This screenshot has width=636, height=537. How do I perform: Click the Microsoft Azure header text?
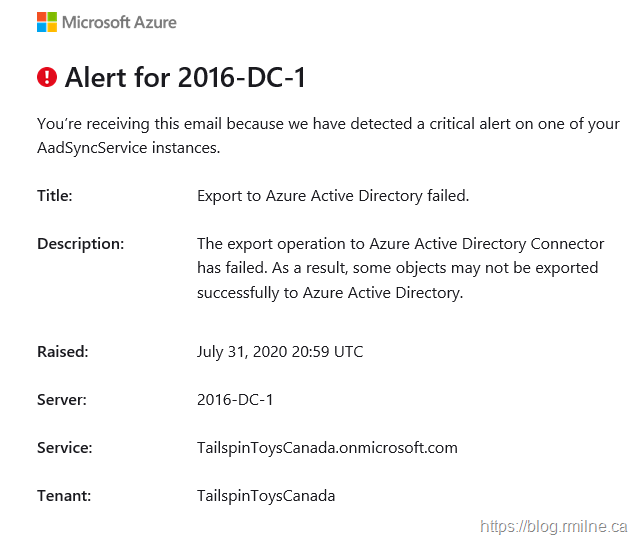click(119, 22)
